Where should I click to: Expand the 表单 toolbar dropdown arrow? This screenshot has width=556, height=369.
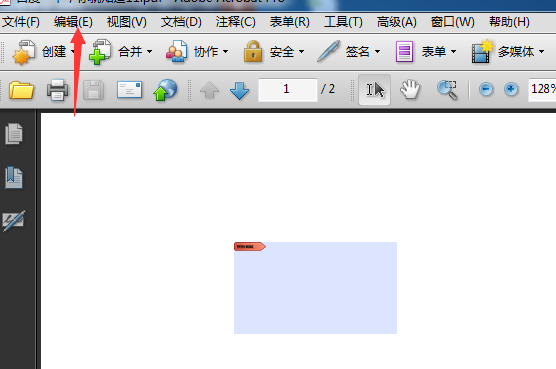click(x=454, y=52)
